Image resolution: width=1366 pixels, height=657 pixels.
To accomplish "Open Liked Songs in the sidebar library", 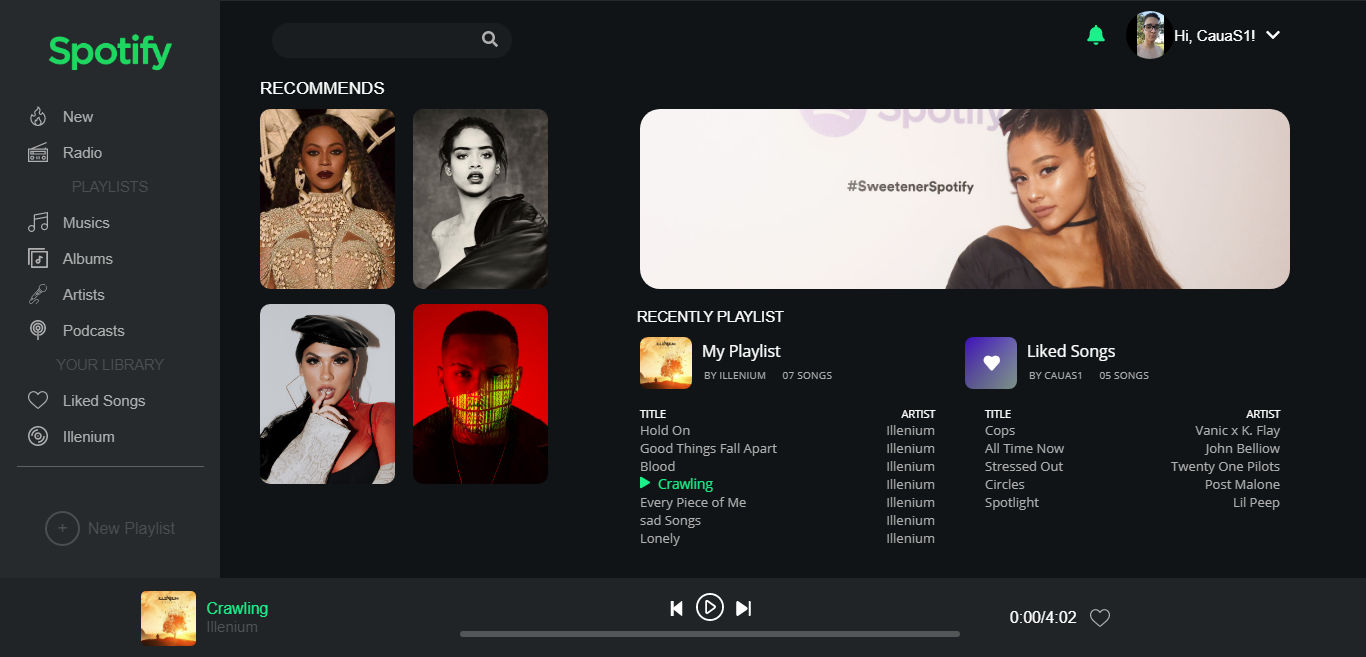I will [x=104, y=401].
